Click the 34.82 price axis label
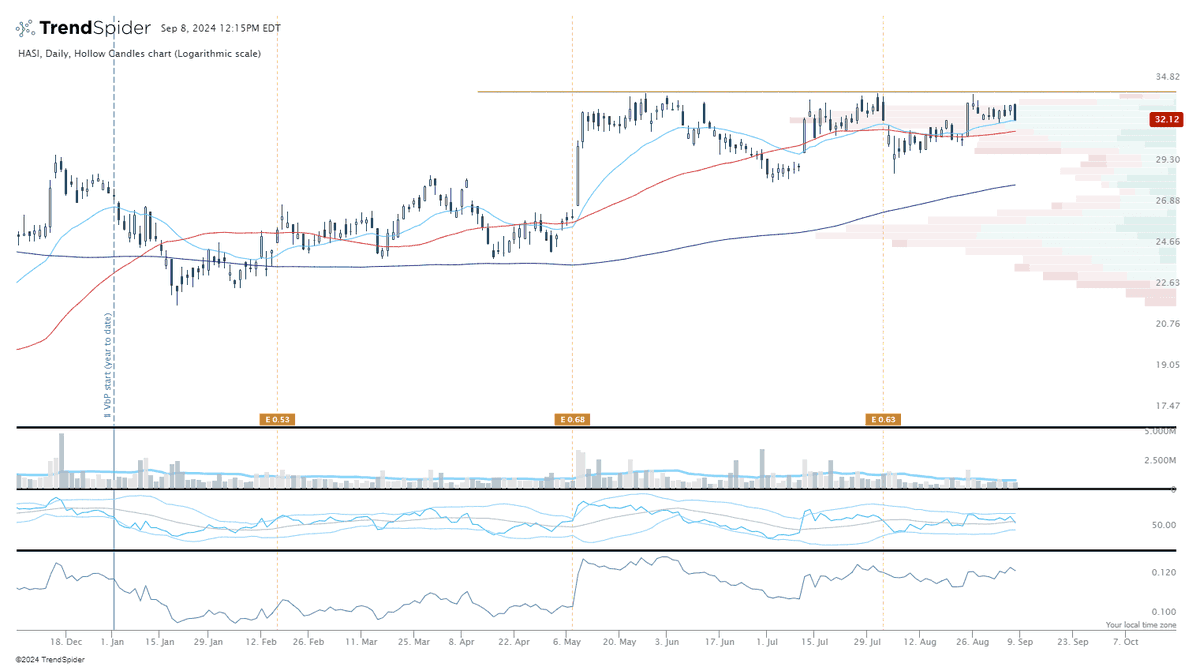The height and width of the screenshot is (667, 1200). 1166,77
